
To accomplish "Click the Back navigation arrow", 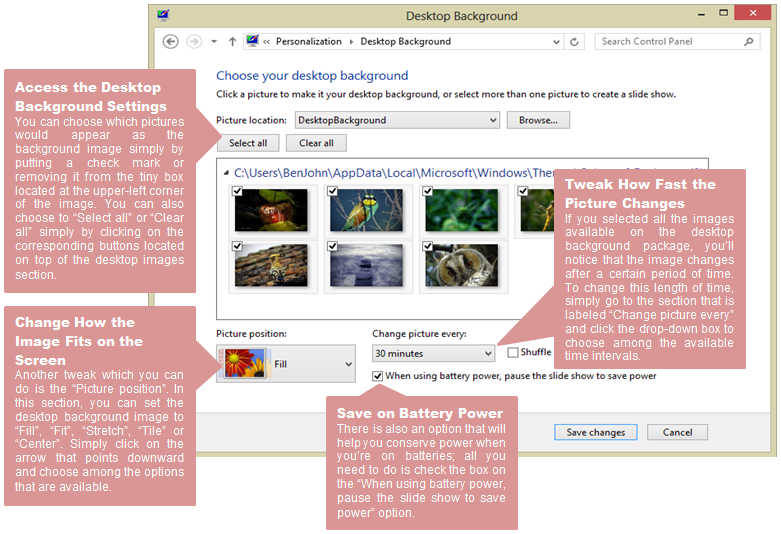I will pyautogui.click(x=171, y=42).
